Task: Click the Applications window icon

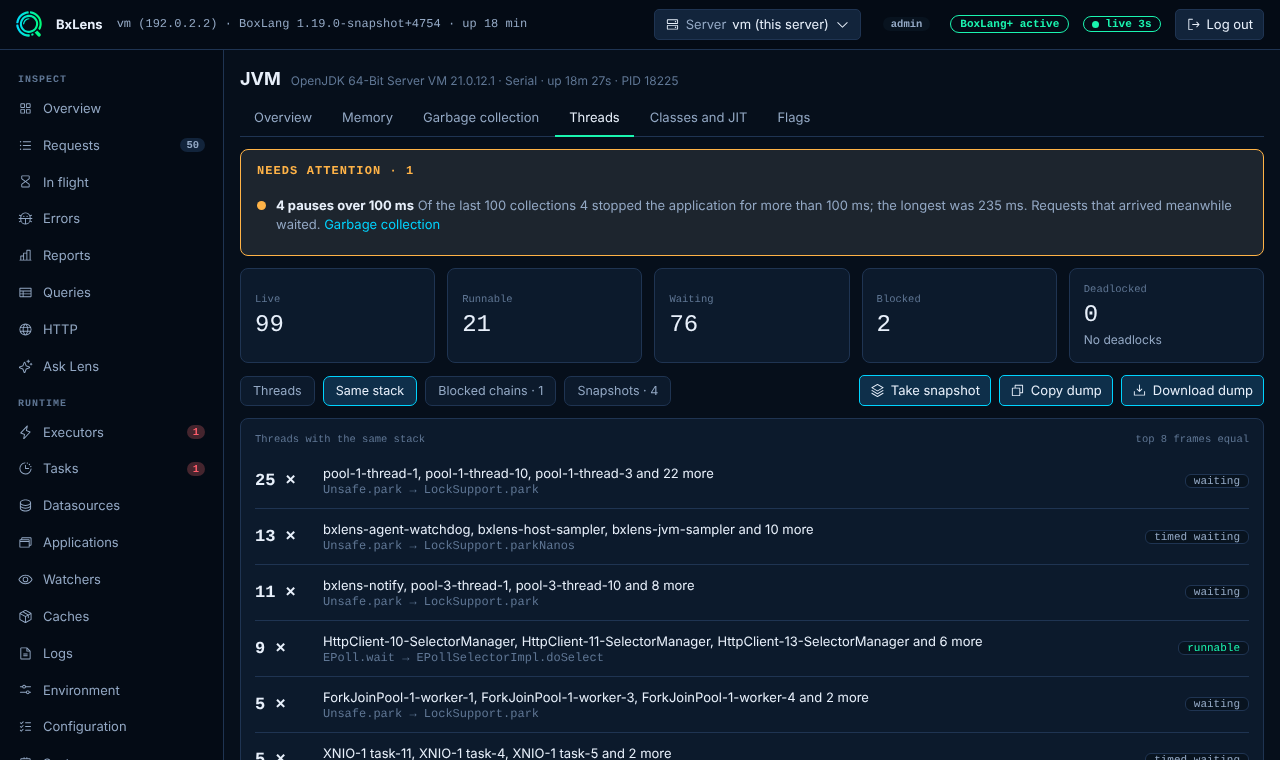Action: click(x=25, y=542)
